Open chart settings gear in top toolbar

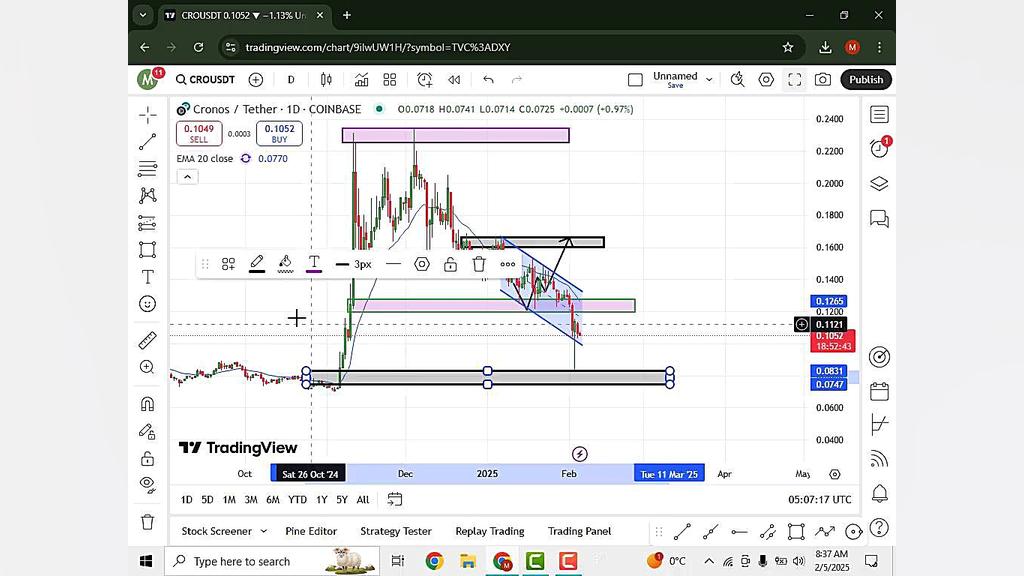coord(766,80)
